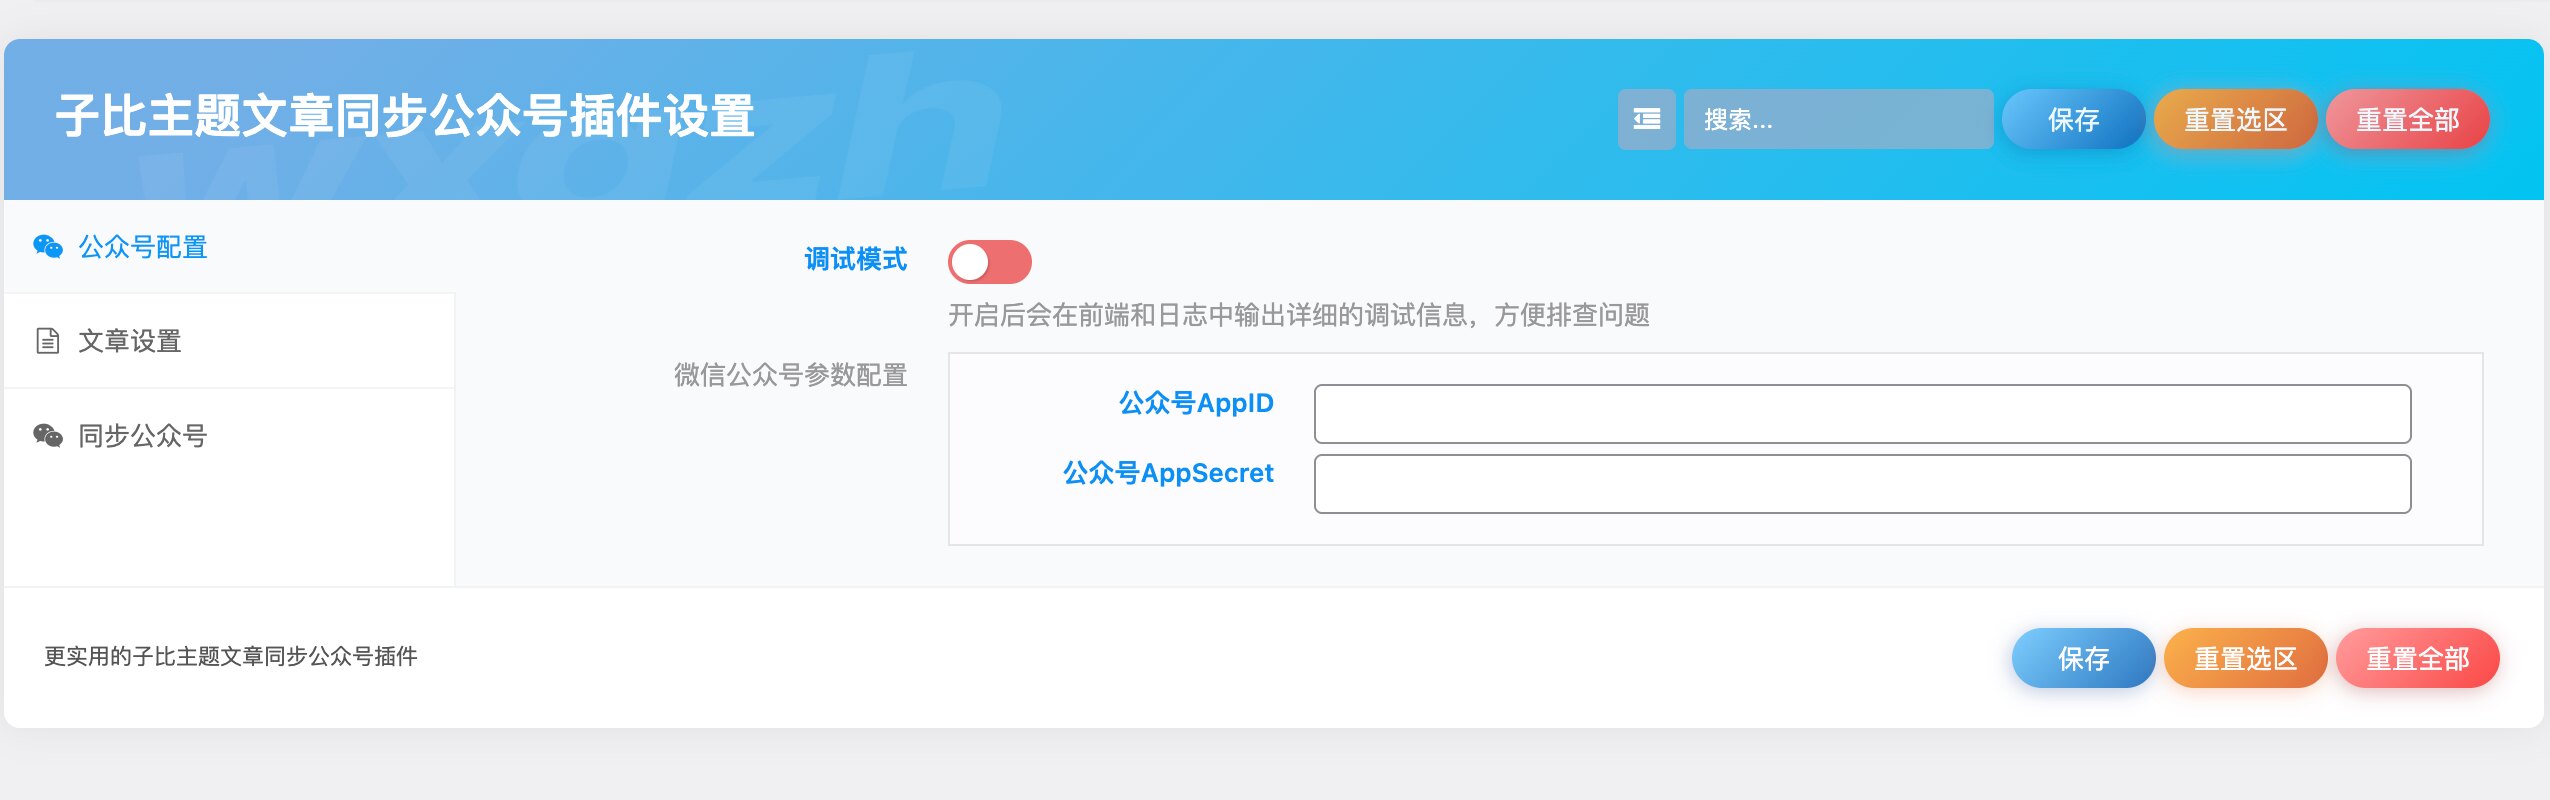
Task: Click the header 重置全部 button
Action: pyautogui.click(x=2407, y=119)
